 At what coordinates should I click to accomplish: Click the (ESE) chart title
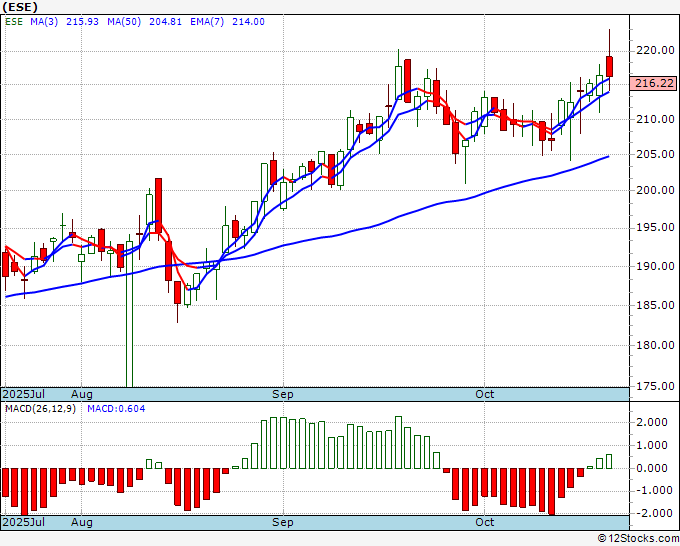tap(20, 7)
